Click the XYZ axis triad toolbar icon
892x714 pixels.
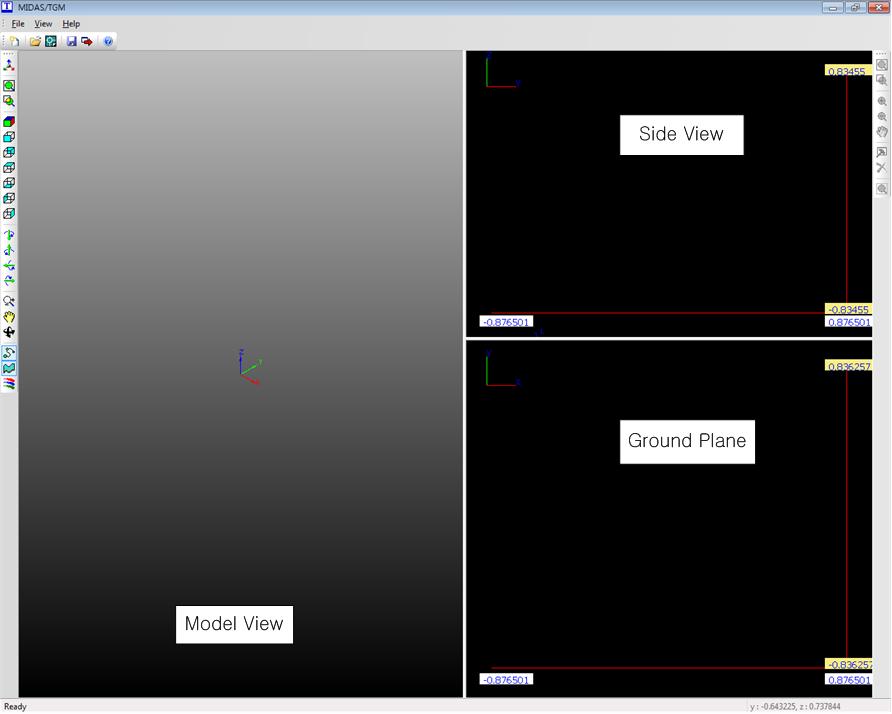(9, 65)
